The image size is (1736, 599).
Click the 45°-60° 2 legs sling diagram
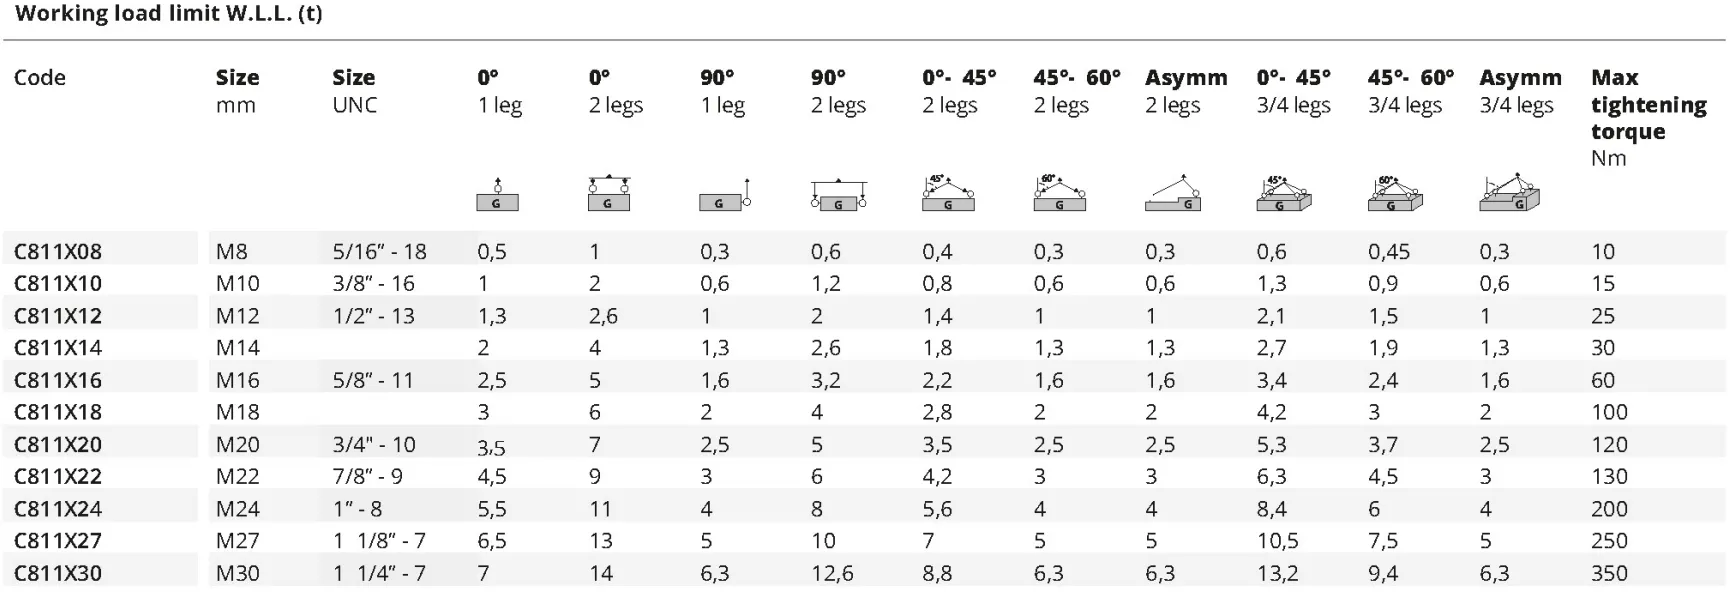pos(1059,193)
